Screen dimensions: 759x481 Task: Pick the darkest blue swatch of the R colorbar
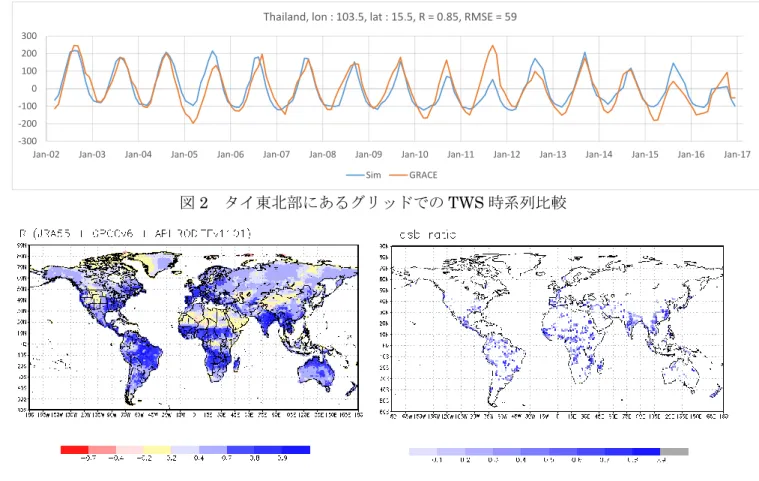296,450
